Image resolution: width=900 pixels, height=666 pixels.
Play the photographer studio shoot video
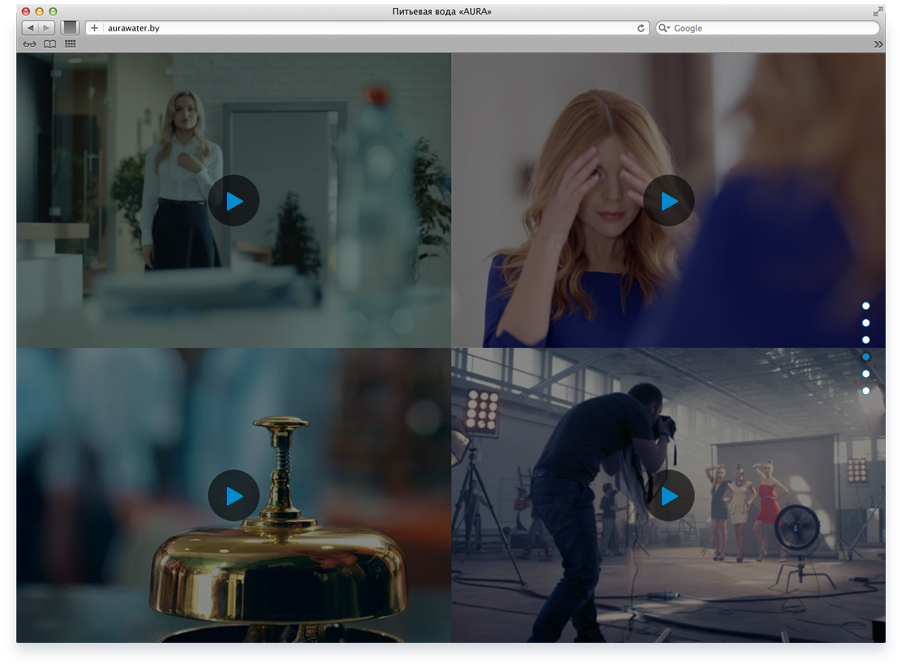click(x=669, y=495)
